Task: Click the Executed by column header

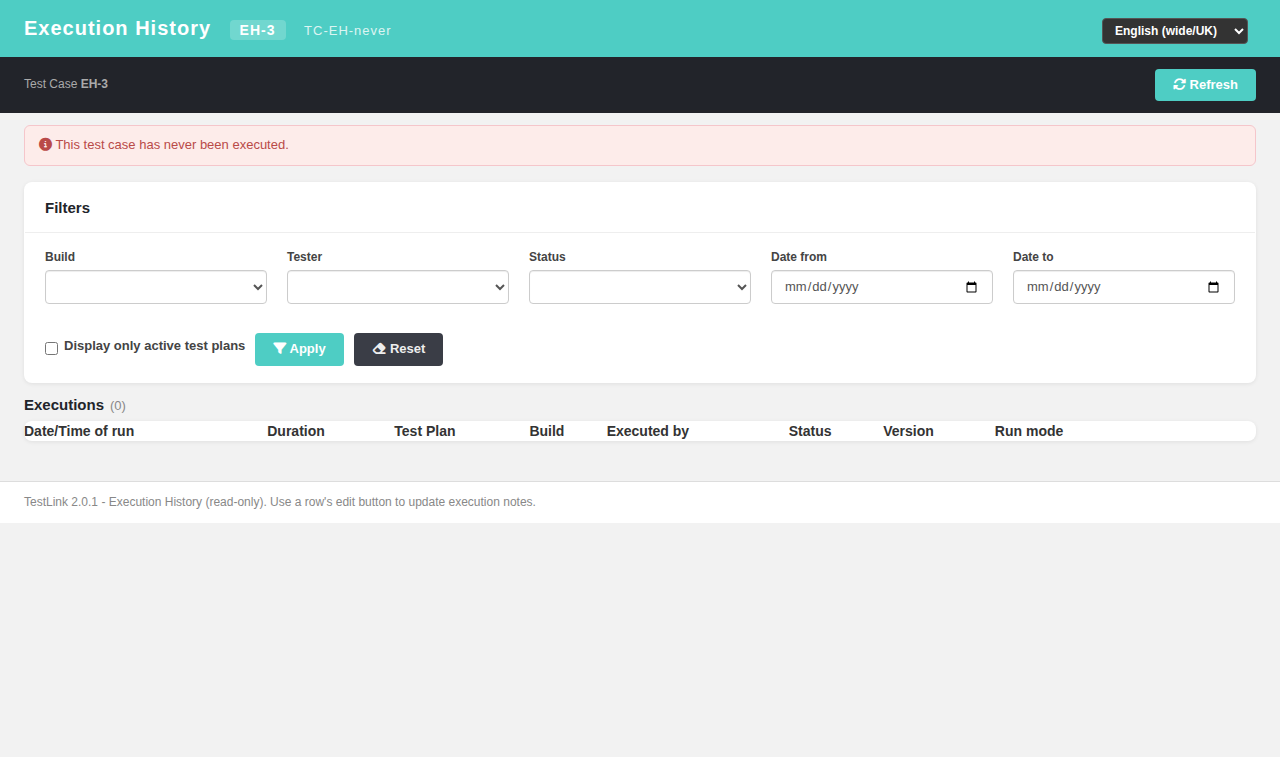Action: [648, 431]
